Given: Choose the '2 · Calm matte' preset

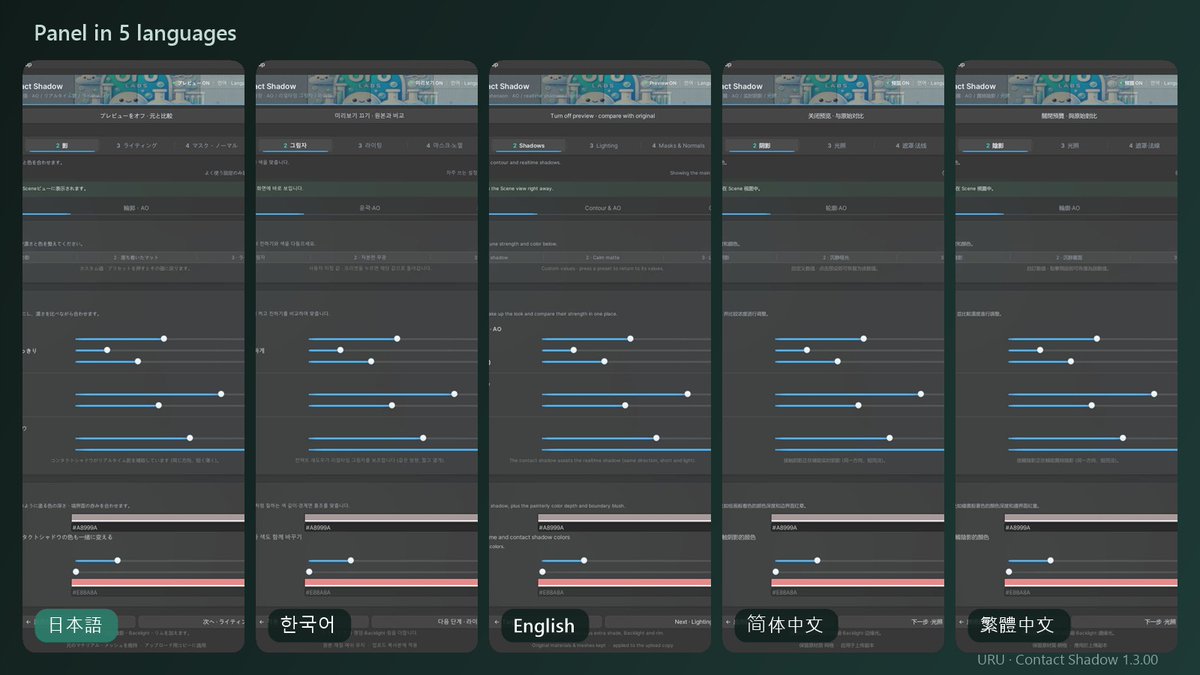Looking at the screenshot, I should click(601, 257).
